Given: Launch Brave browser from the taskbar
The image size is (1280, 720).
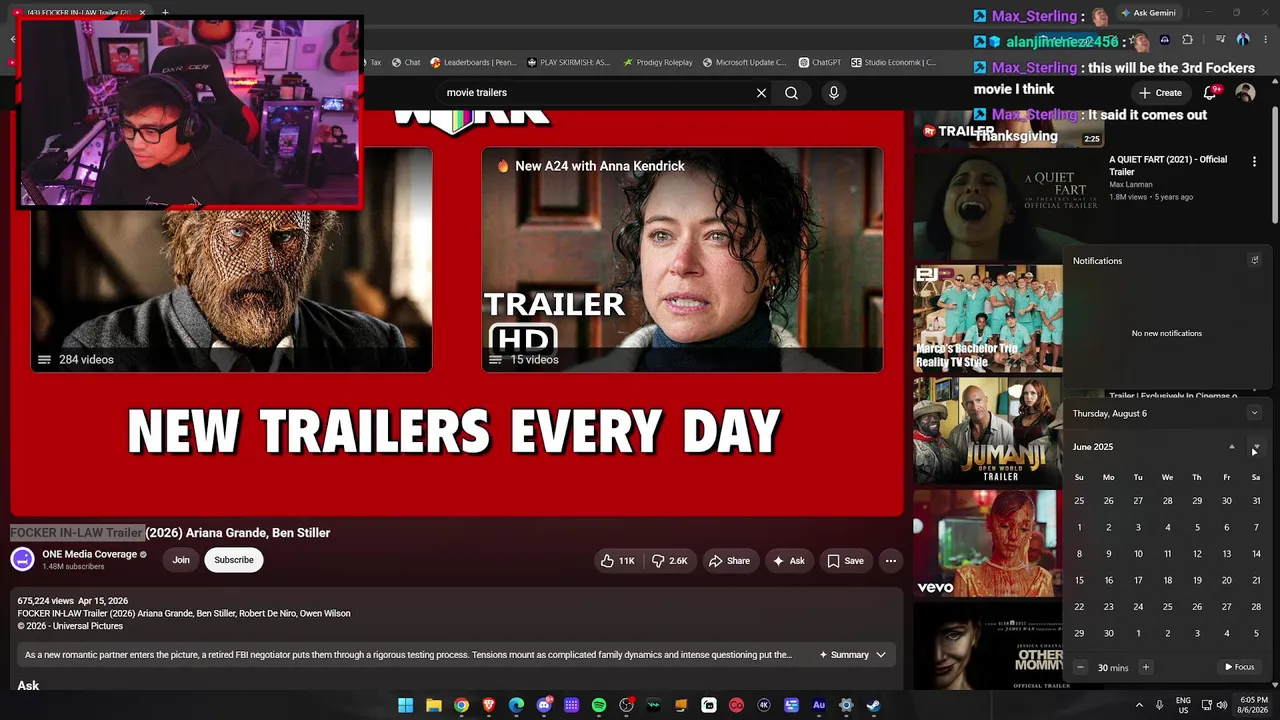Looking at the screenshot, I should click(x=488, y=705).
